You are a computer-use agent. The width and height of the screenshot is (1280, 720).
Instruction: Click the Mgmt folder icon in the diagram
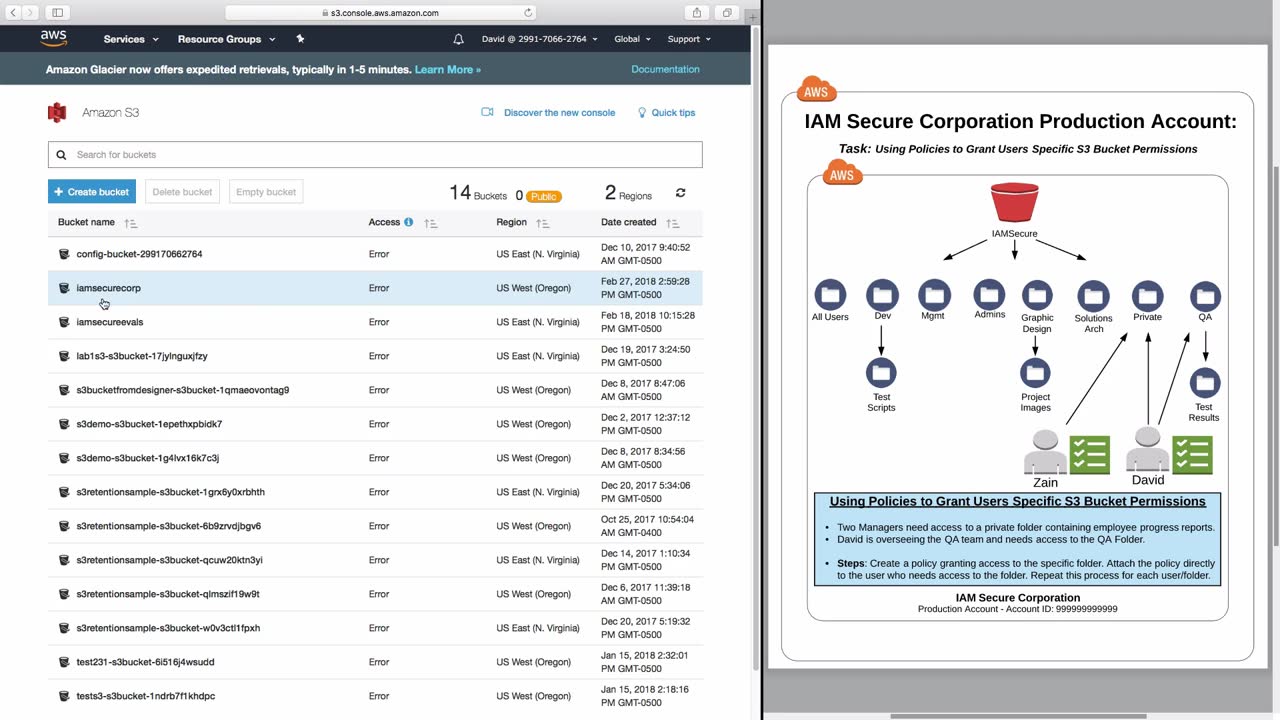[934, 295]
